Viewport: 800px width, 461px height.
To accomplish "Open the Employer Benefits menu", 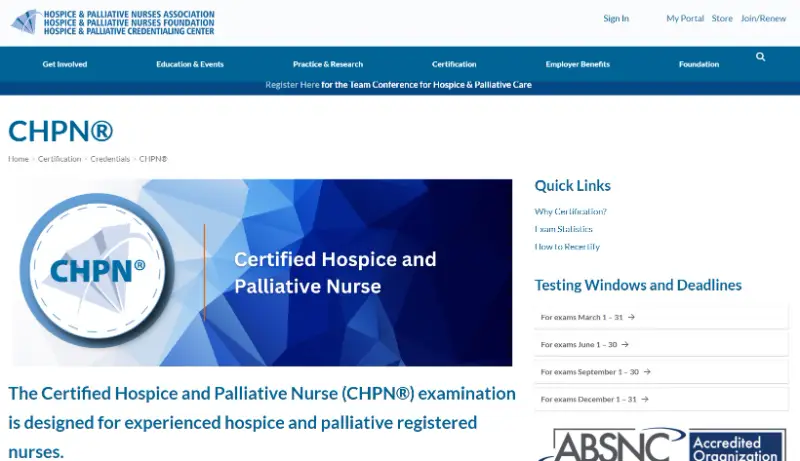I will [x=578, y=64].
